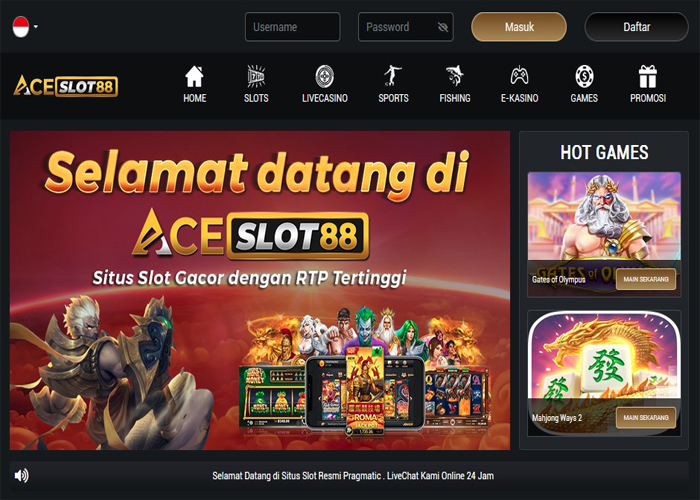The width and height of the screenshot is (700, 500).
Task: Toggle password visibility eye icon
Action: click(442, 27)
